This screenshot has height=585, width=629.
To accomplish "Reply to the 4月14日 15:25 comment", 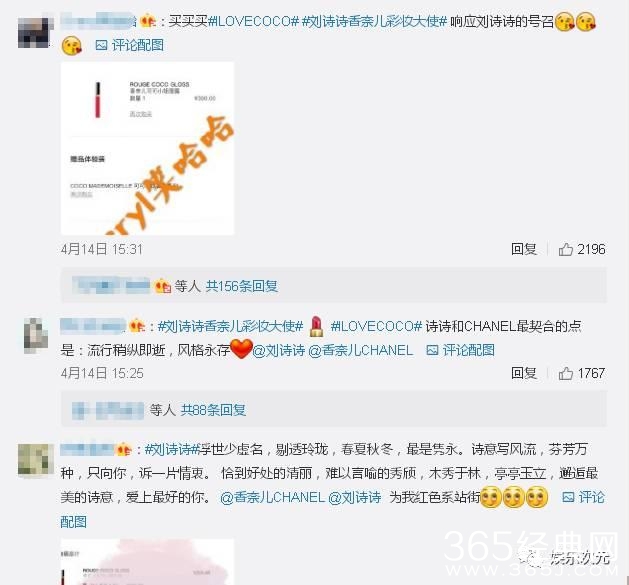I will click(x=523, y=373).
